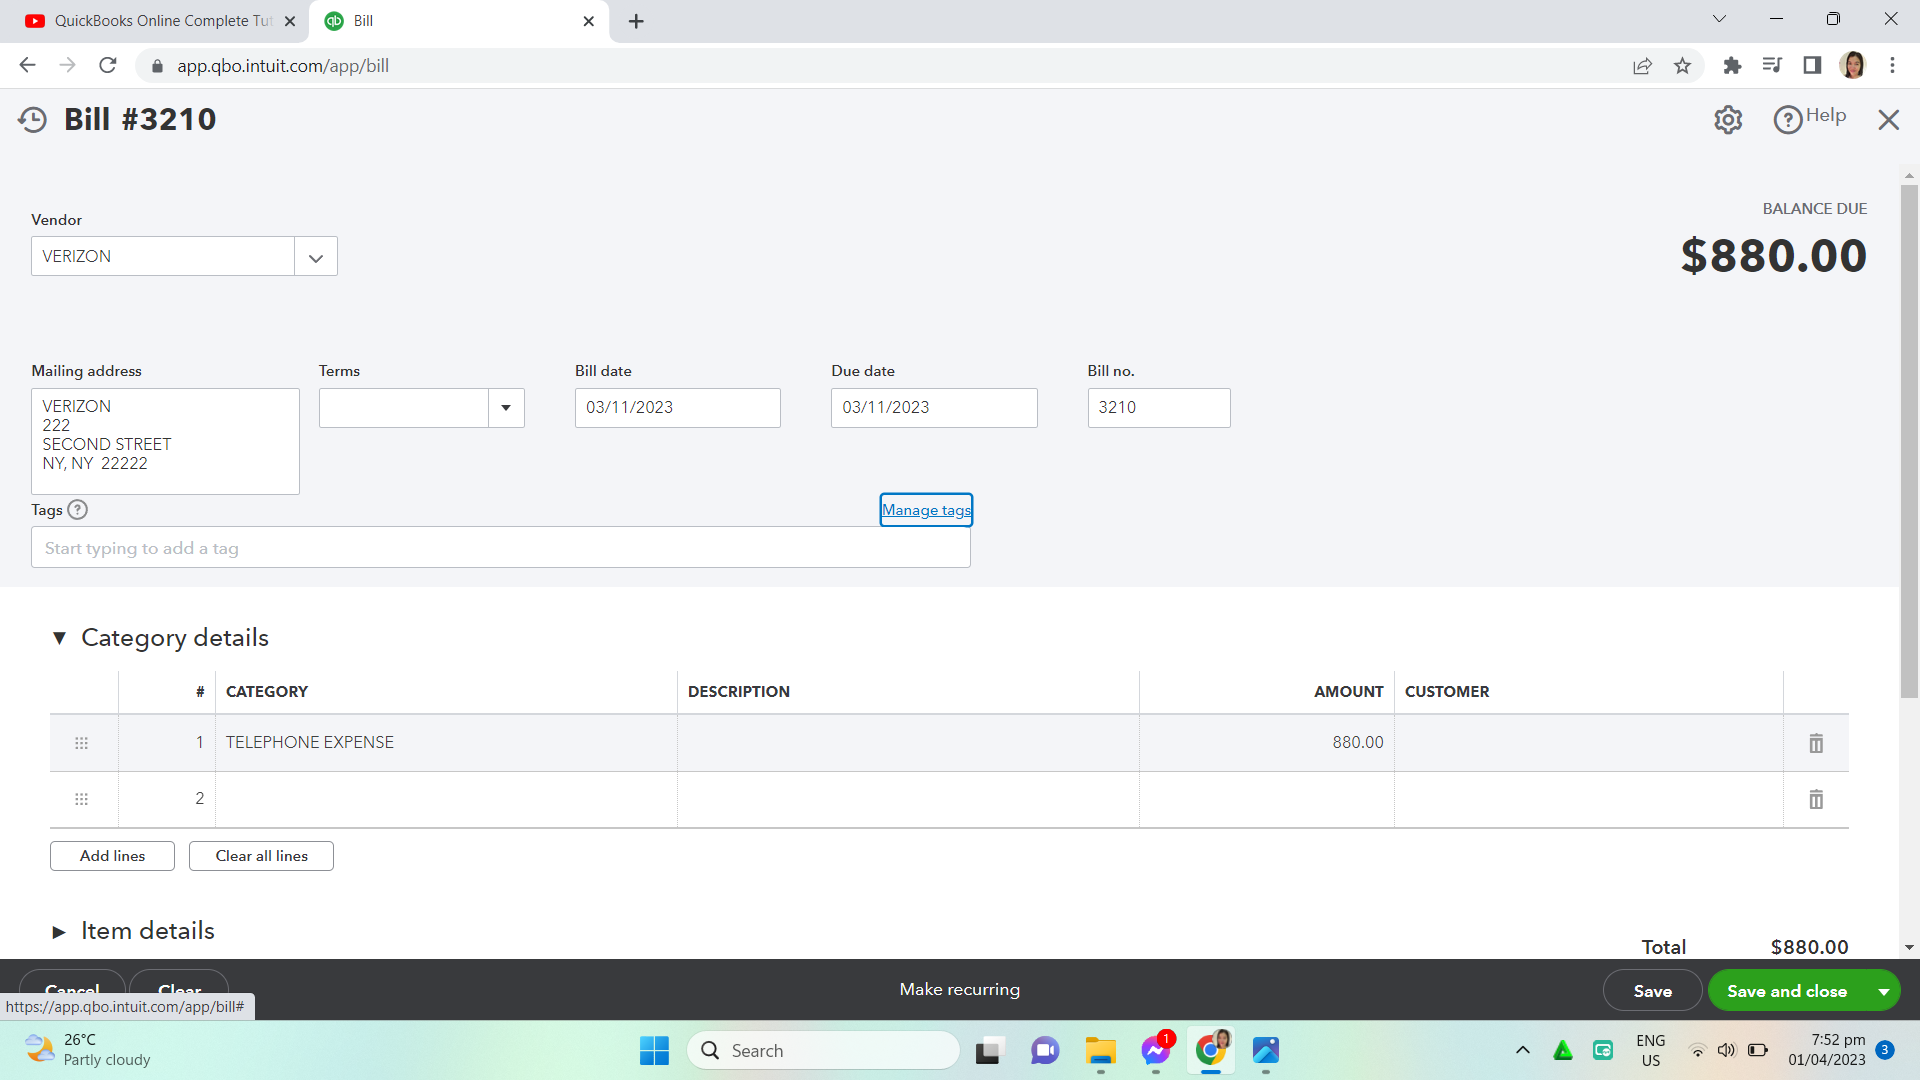This screenshot has height=1080, width=1920.
Task: Collapse the Category details section
Action: click(x=59, y=638)
